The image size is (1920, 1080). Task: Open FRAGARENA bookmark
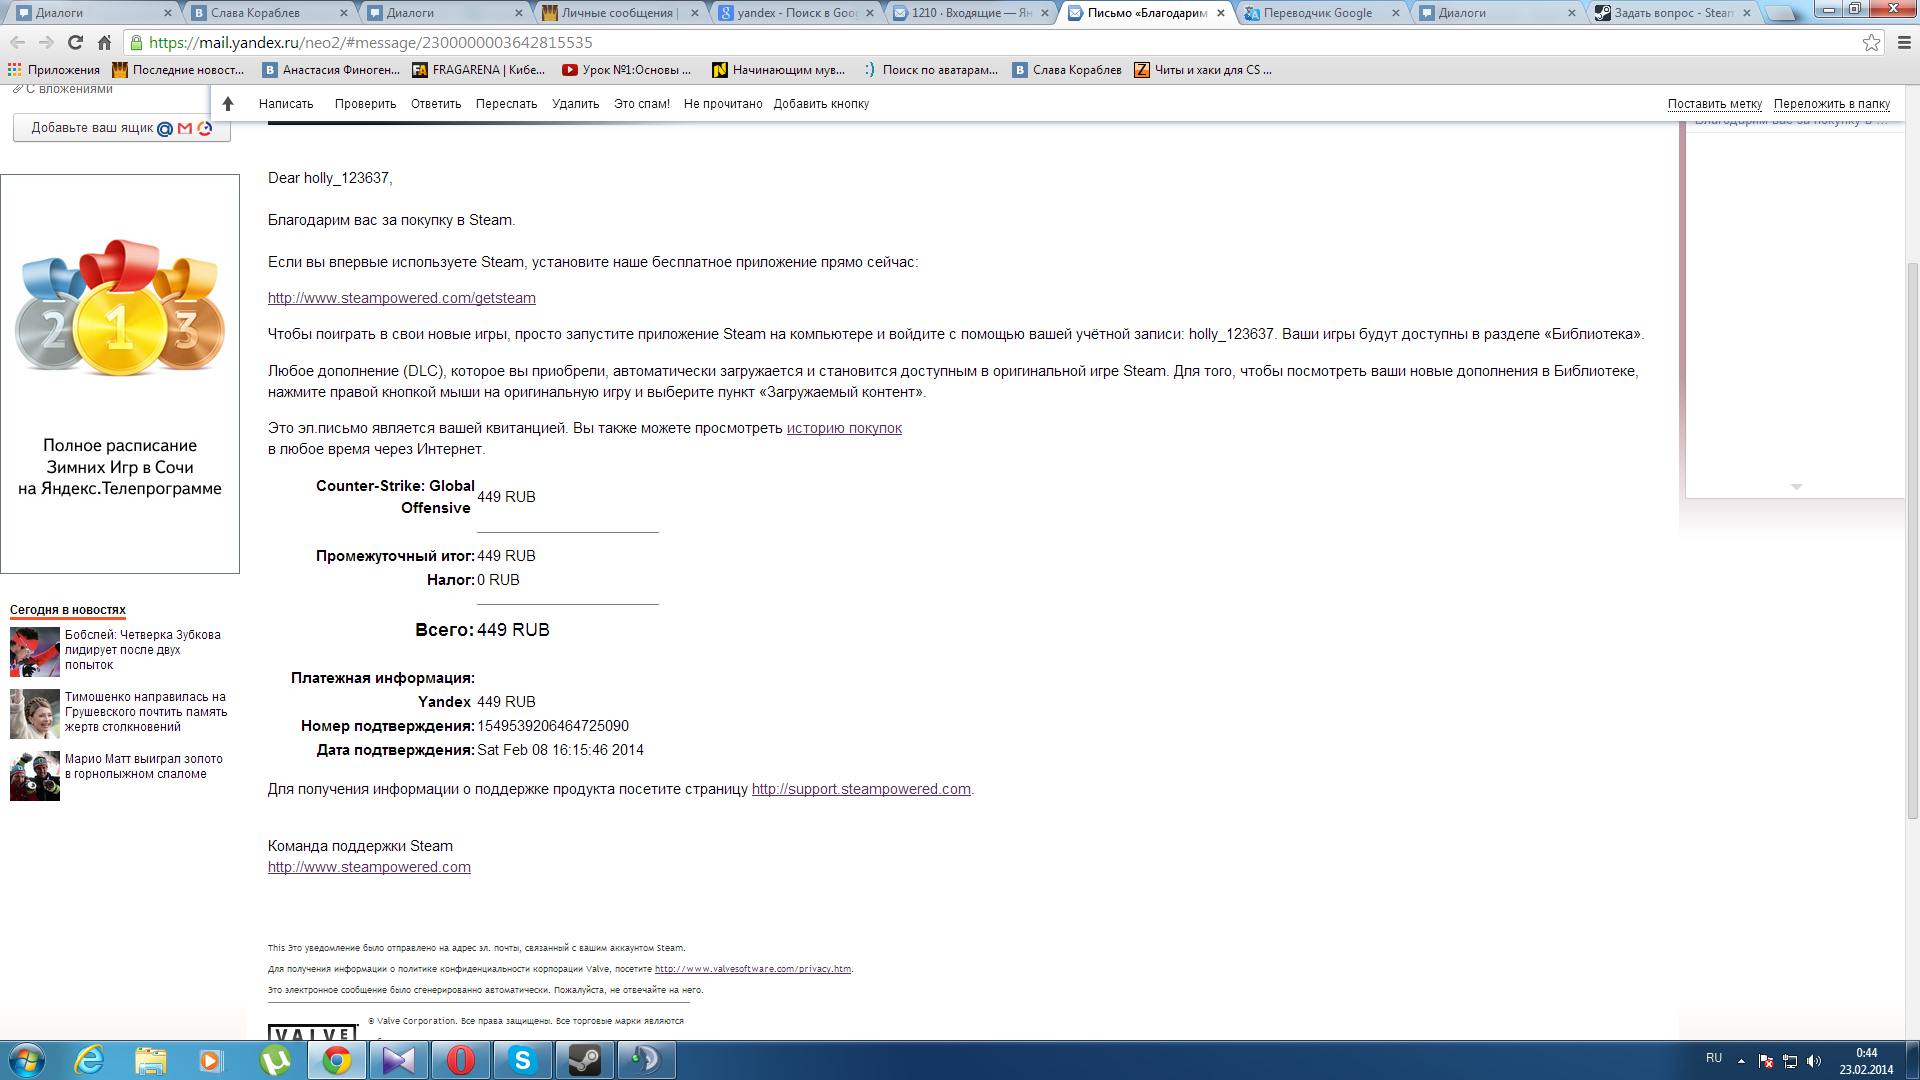[479, 70]
